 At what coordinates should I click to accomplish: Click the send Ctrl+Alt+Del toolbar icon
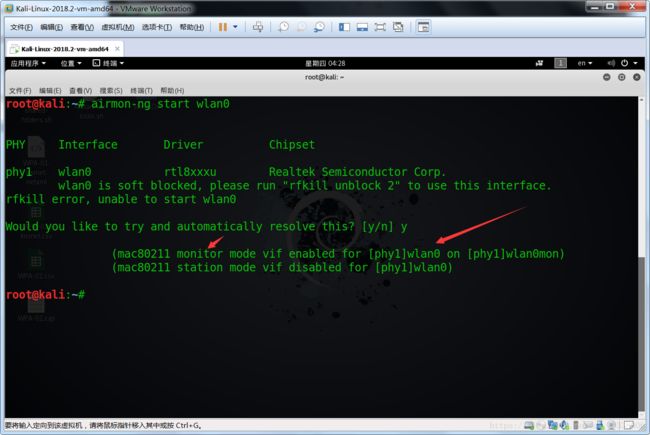[257, 27]
